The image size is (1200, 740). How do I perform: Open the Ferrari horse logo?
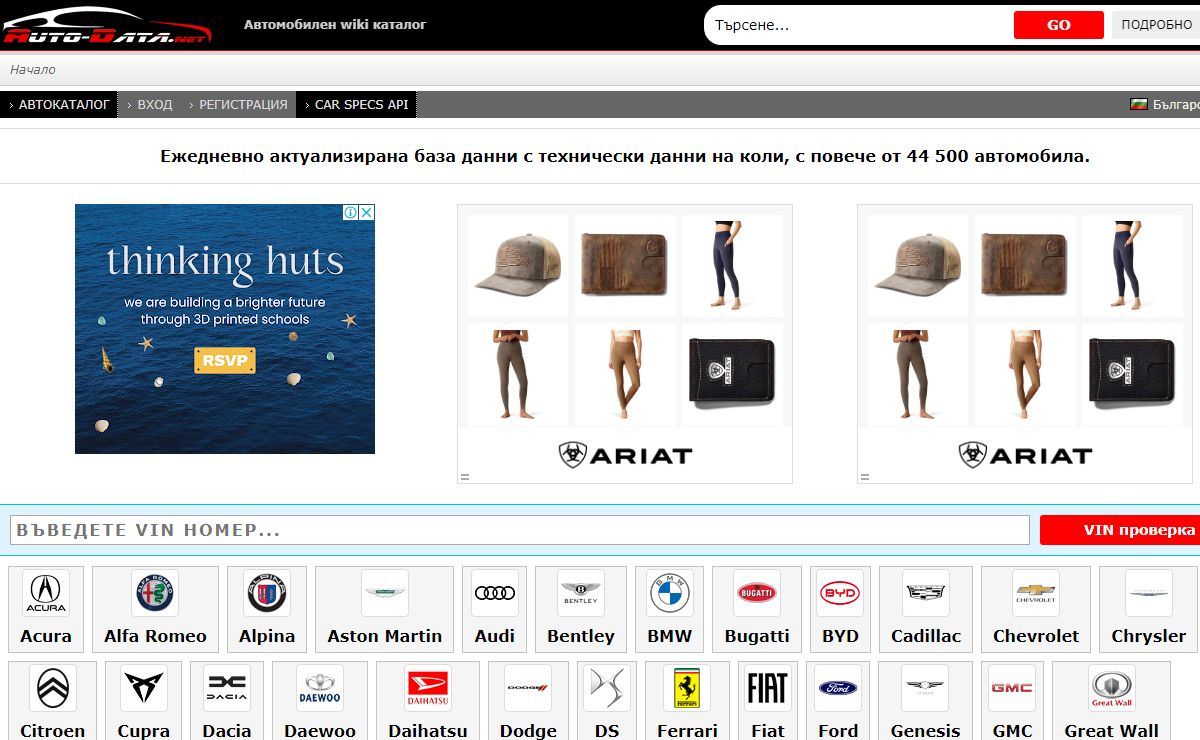pos(687,688)
